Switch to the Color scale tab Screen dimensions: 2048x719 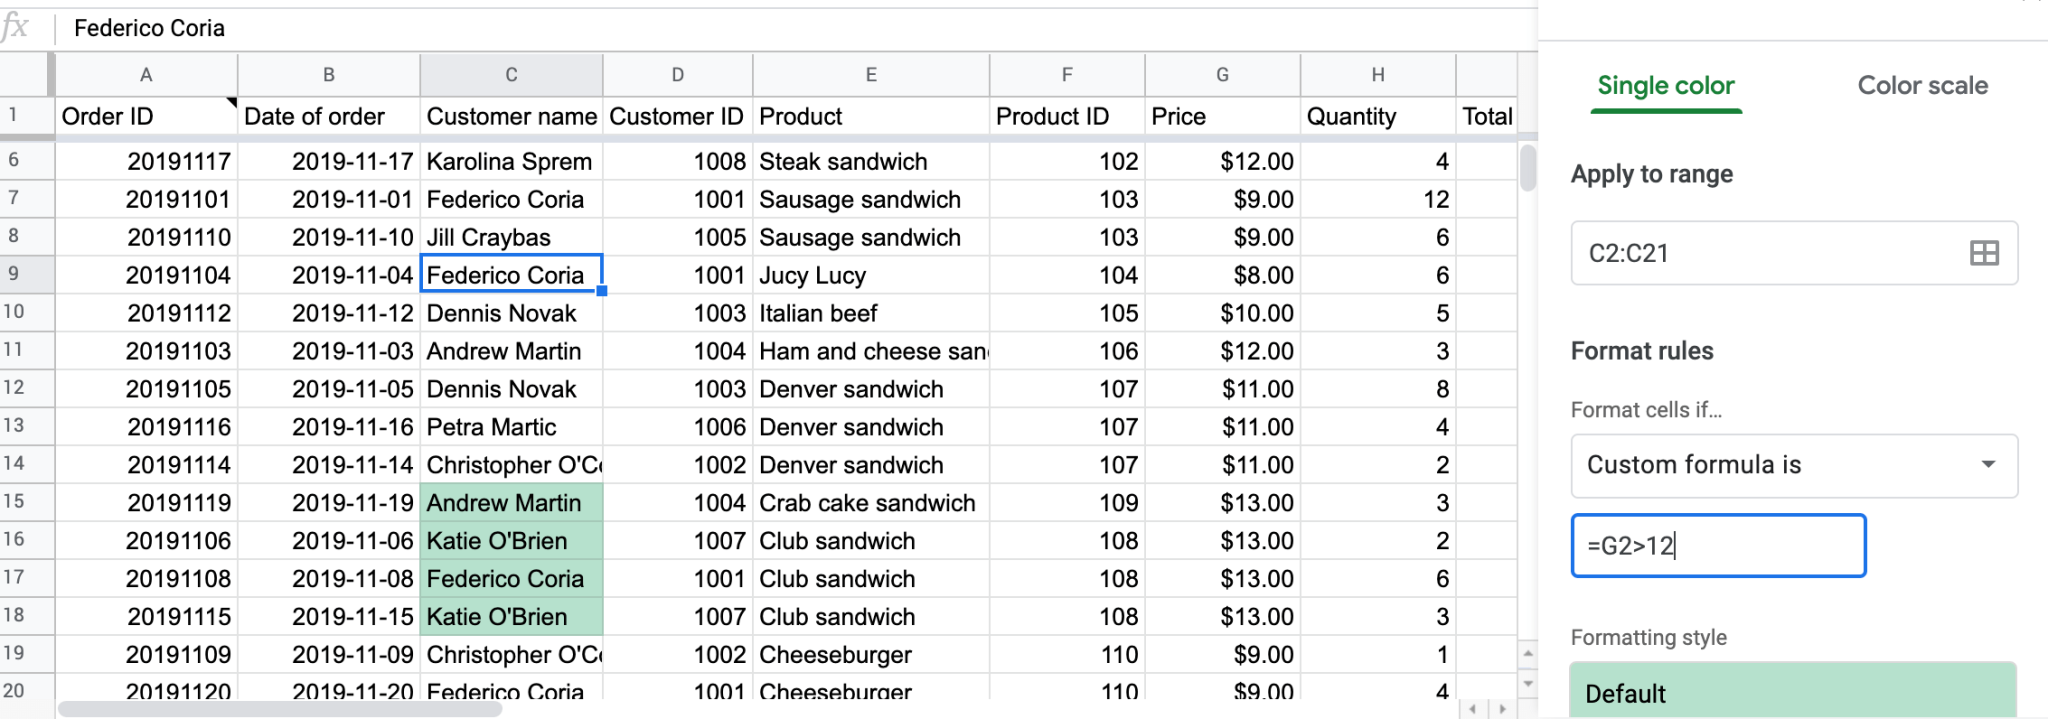point(1921,86)
